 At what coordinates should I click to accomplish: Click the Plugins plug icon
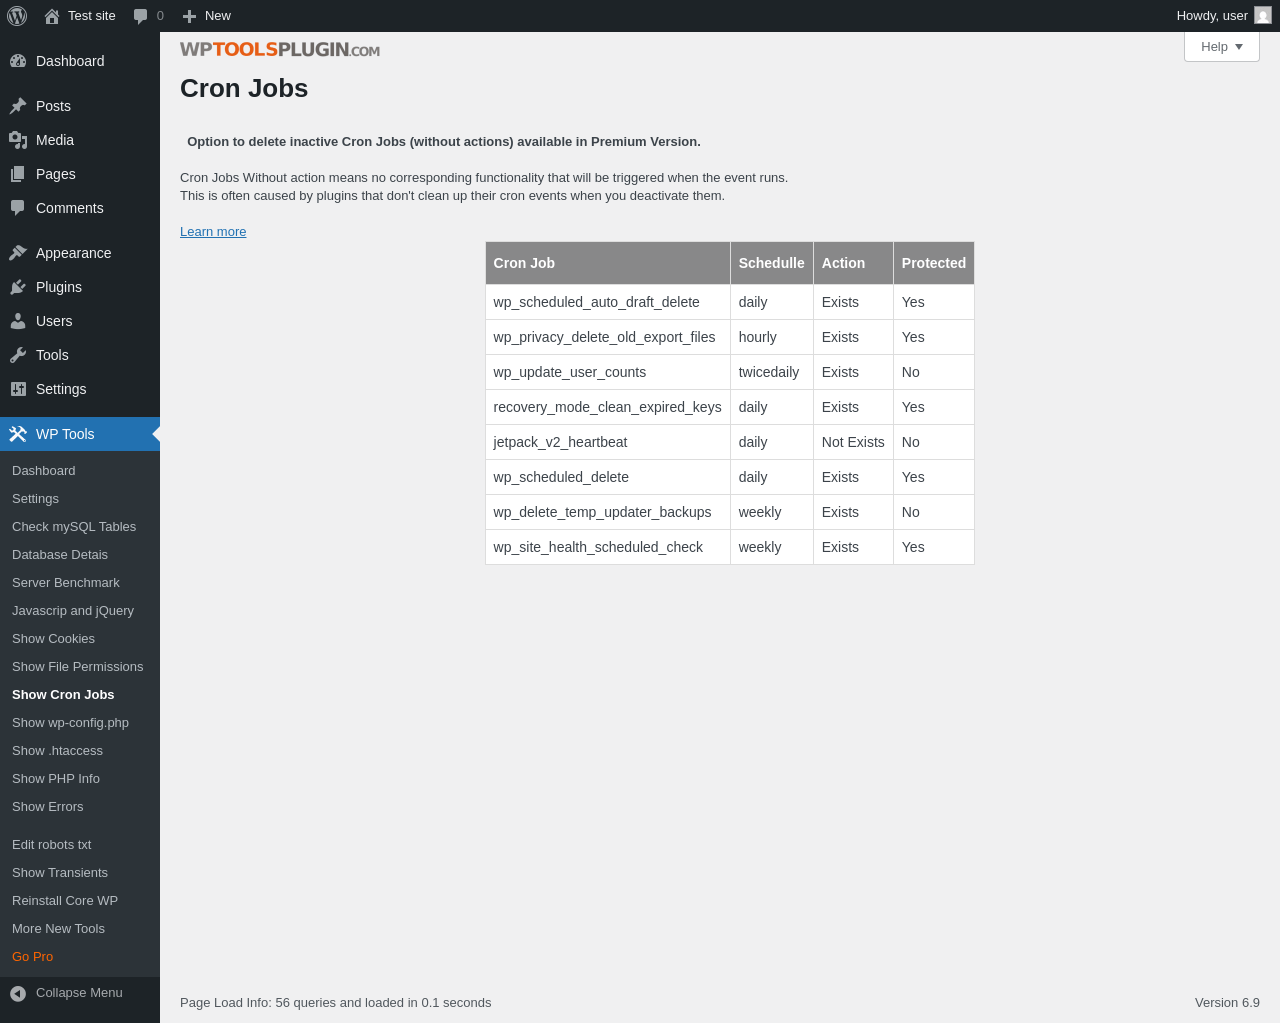coord(18,287)
